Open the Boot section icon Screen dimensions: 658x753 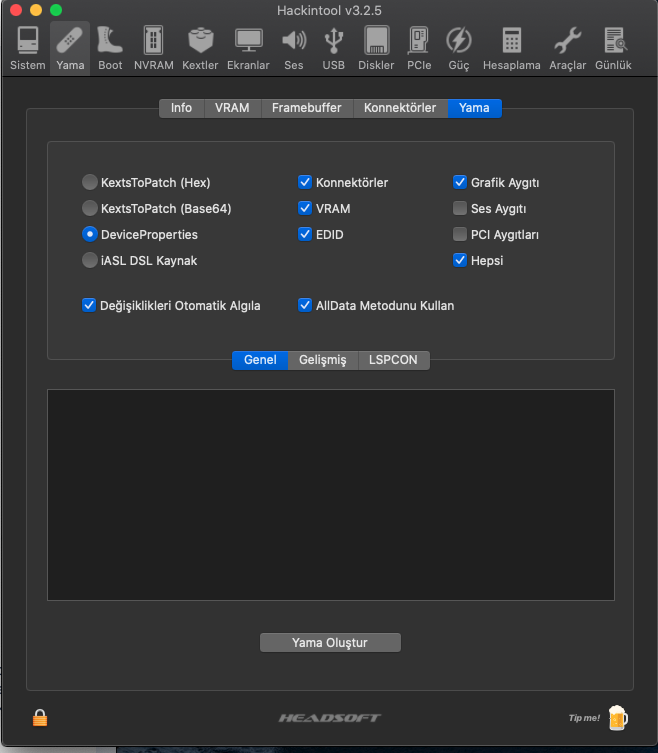110,48
